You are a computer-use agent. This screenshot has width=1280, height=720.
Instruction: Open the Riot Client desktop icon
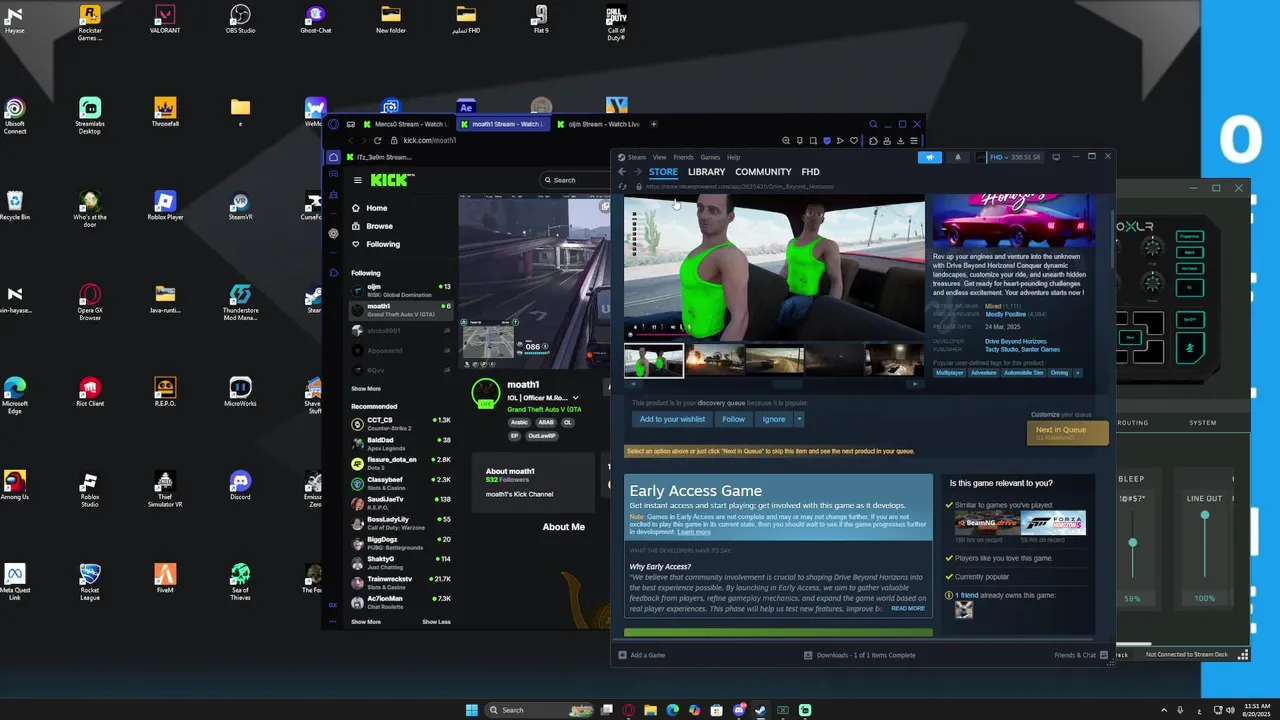90,393
